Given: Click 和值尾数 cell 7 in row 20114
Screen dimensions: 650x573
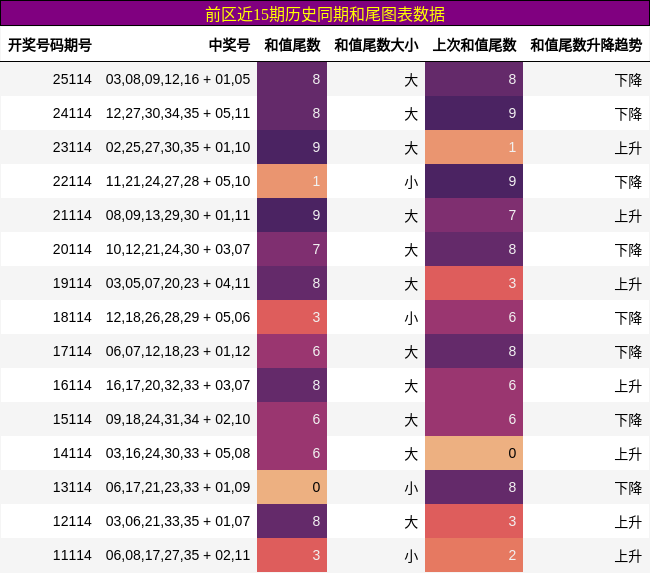Looking at the screenshot, I should 292,249.
